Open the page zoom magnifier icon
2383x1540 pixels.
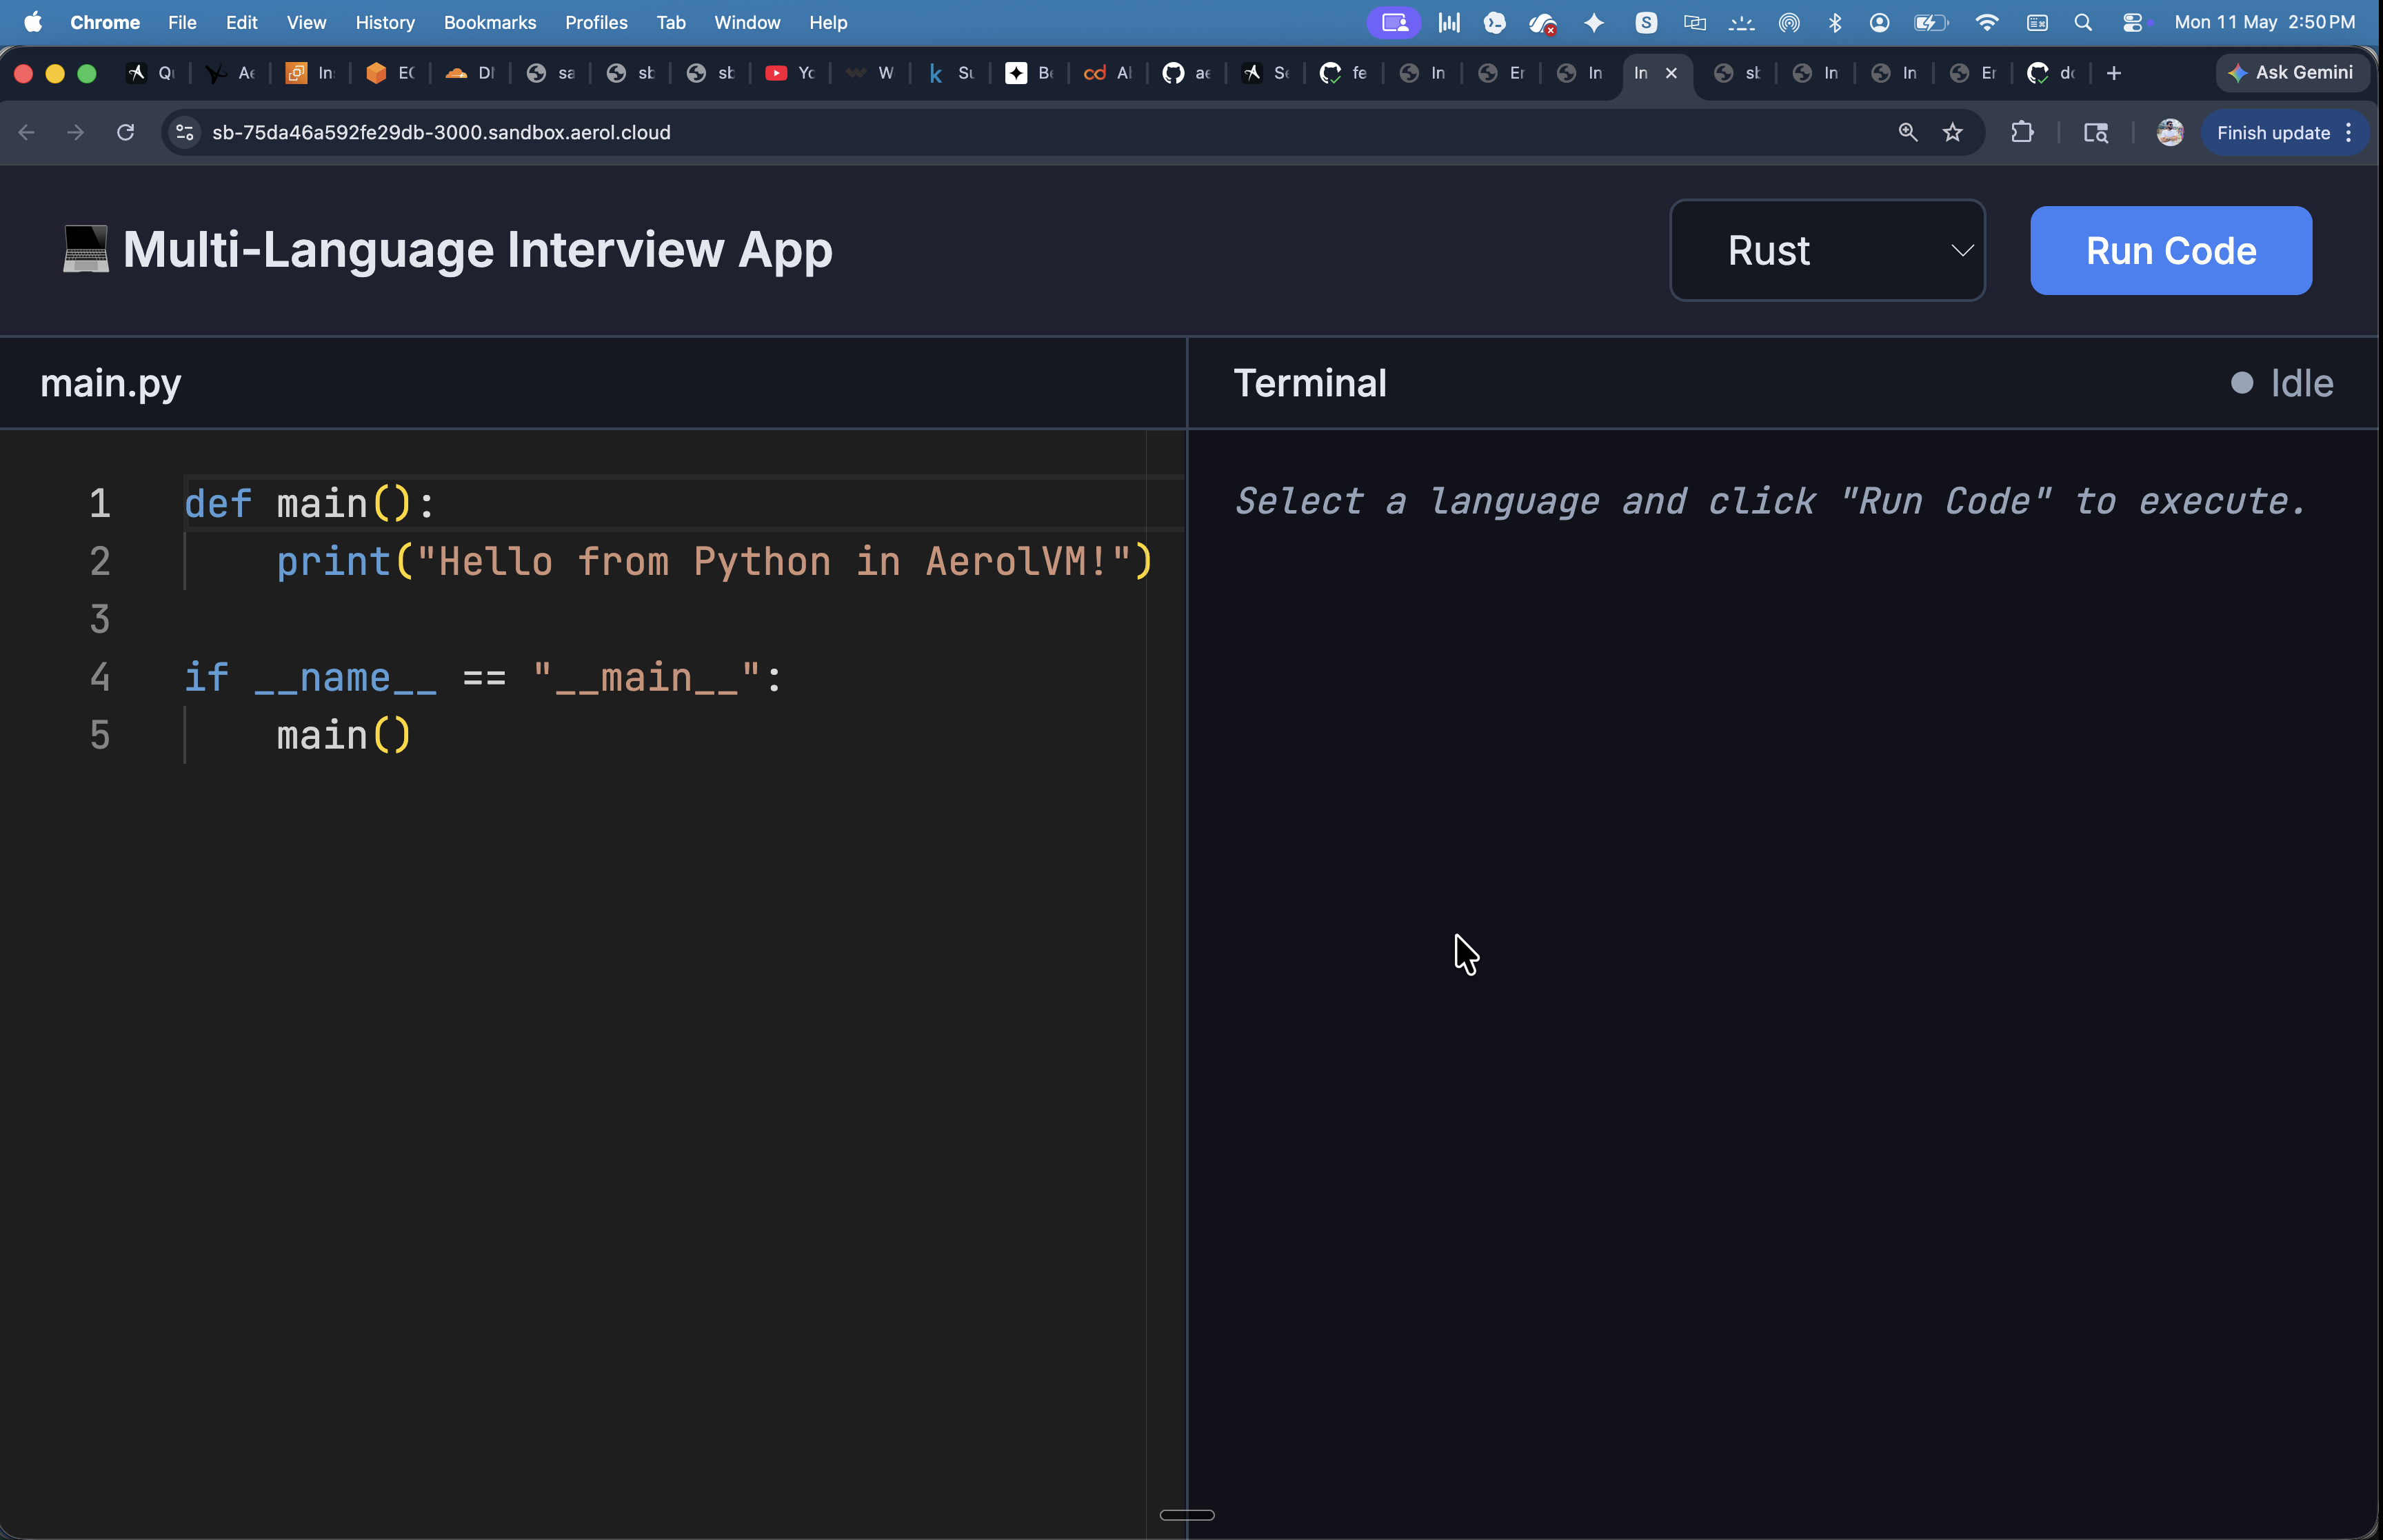[1908, 133]
